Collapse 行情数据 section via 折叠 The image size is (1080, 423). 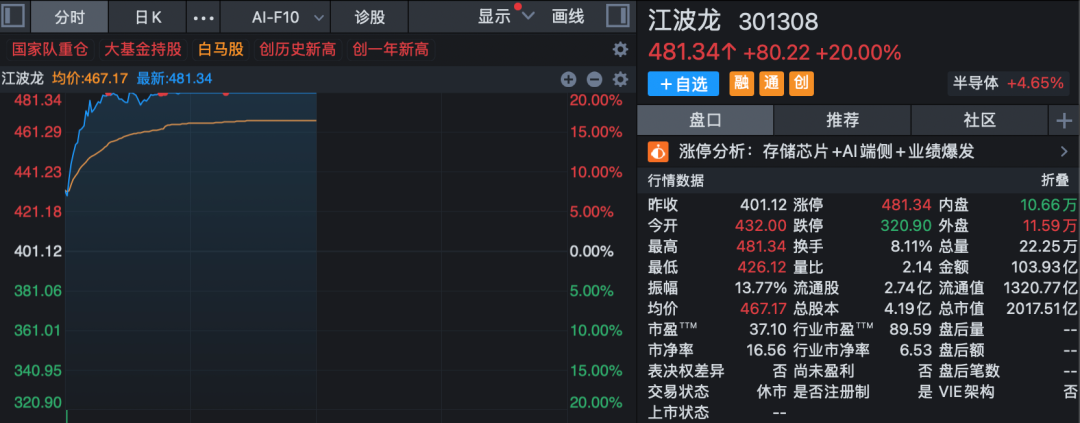click(x=1055, y=181)
